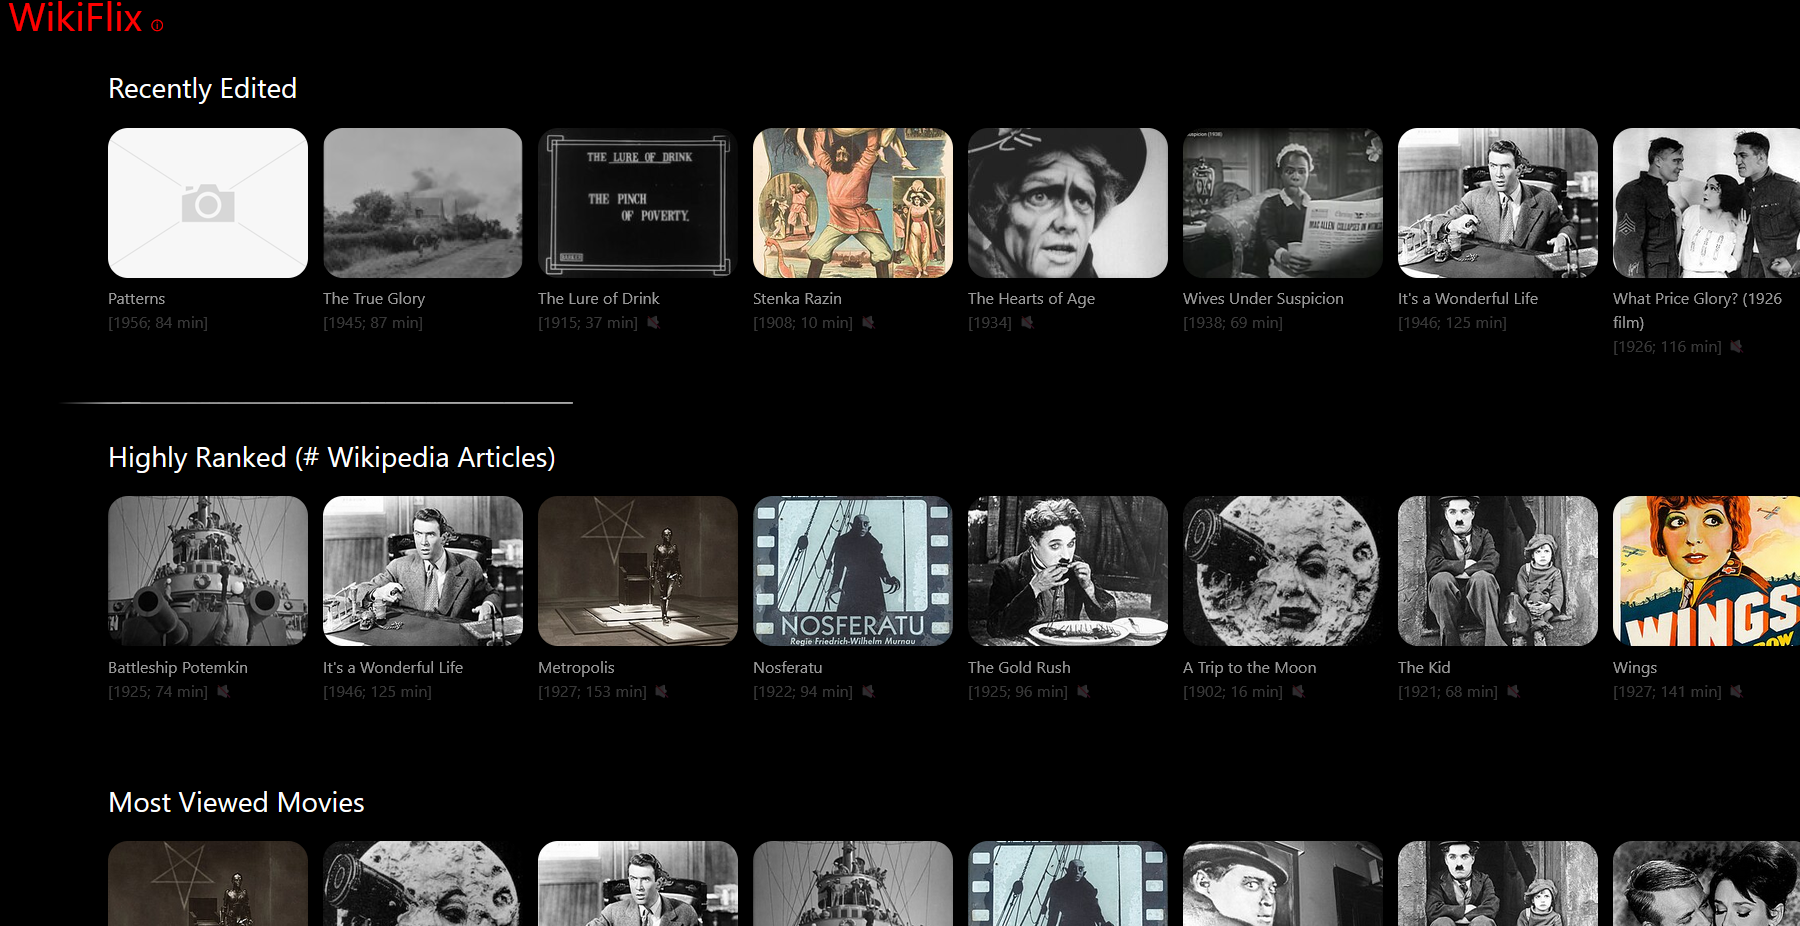Click the muted speaker icon under Battleship Potemkin
Image resolution: width=1800 pixels, height=926 pixels.
point(223,691)
